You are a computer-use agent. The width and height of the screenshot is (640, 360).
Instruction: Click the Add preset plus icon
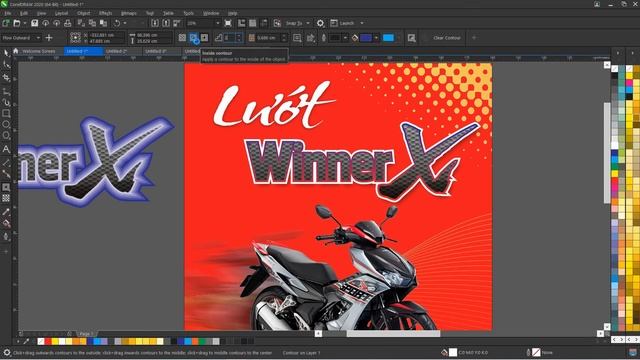click(x=49, y=38)
